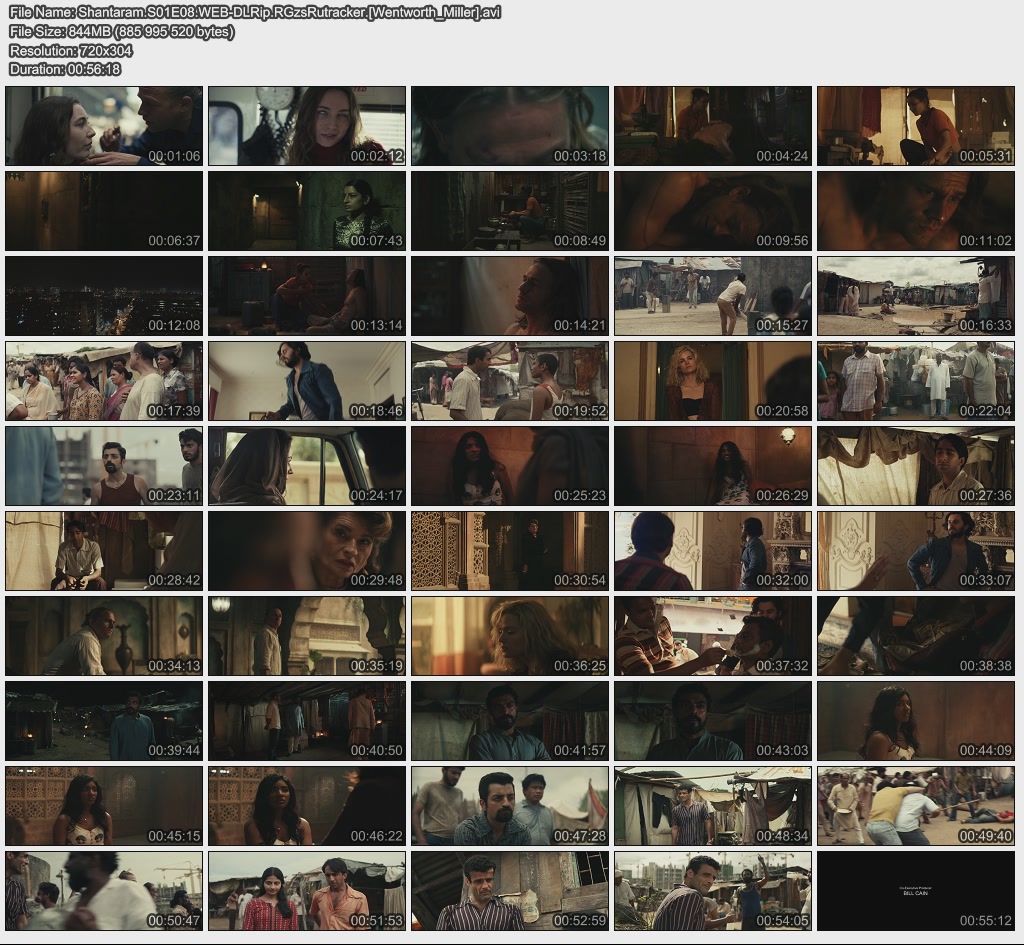Open blonde profile thumbnail 00:36:25
1024x945 pixels.
510,636
